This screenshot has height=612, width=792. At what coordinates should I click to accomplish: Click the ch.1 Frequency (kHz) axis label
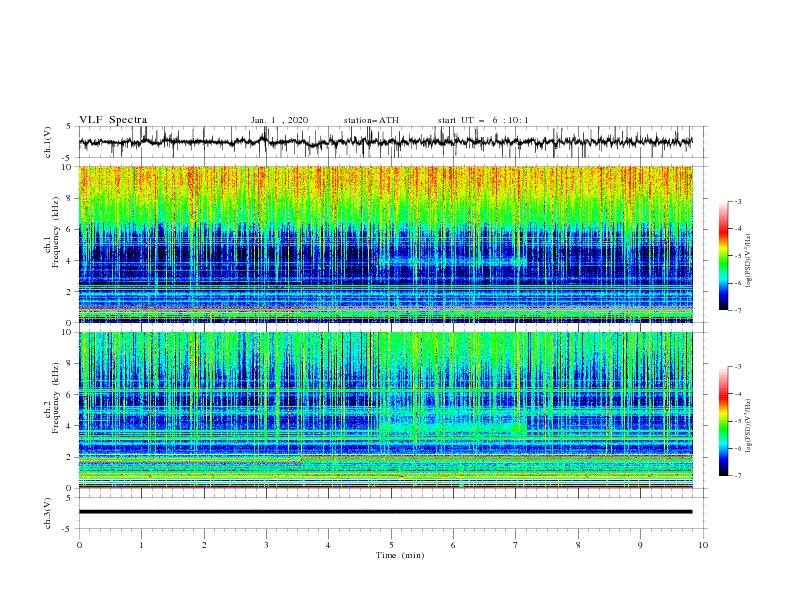[x=52, y=230]
